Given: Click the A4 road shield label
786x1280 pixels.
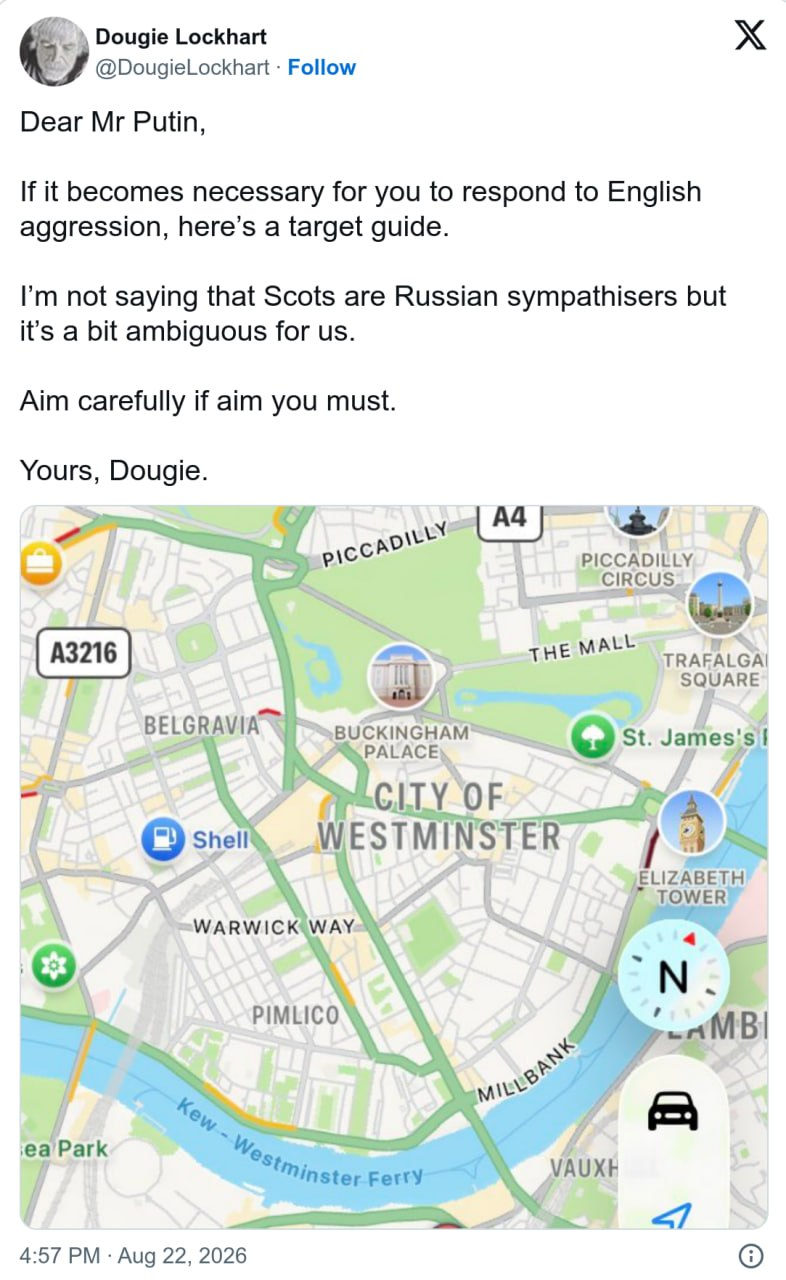Looking at the screenshot, I should click(x=509, y=519).
